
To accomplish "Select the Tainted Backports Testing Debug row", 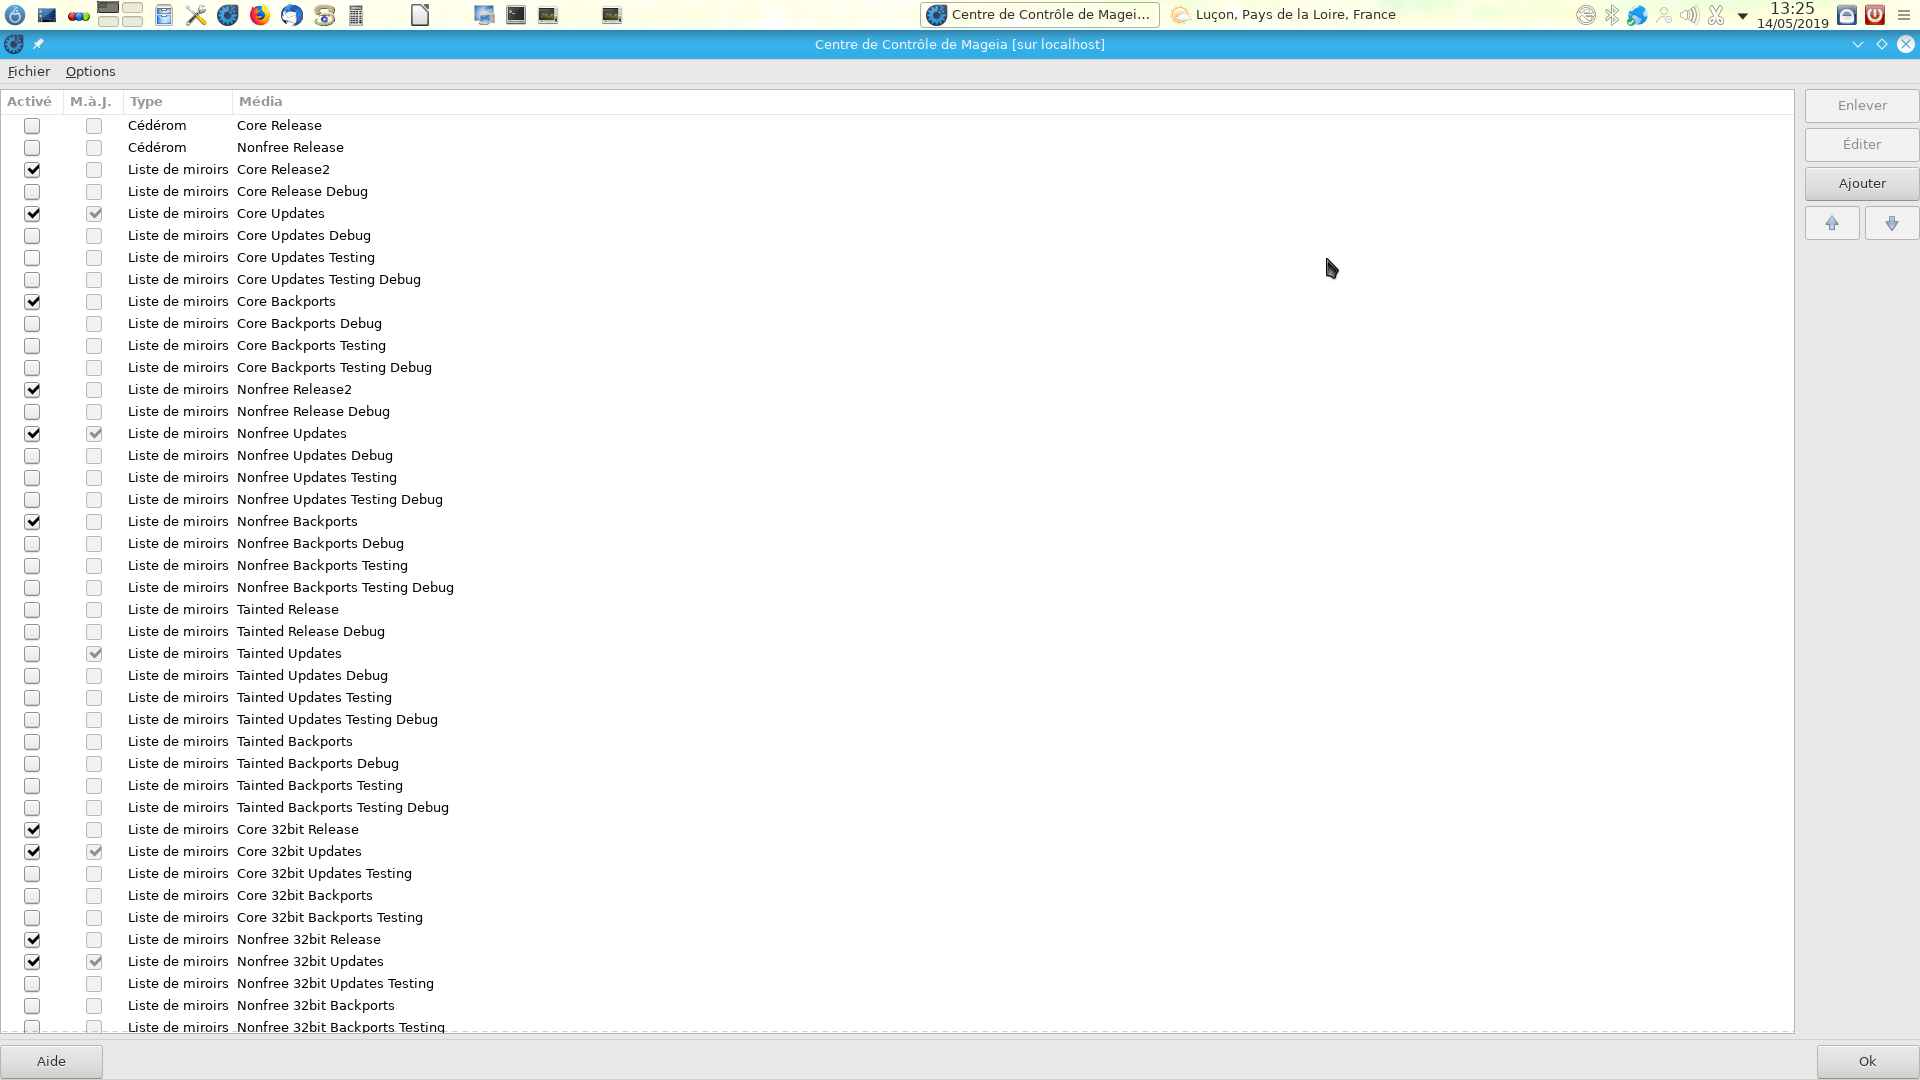I will pos(897,808).
